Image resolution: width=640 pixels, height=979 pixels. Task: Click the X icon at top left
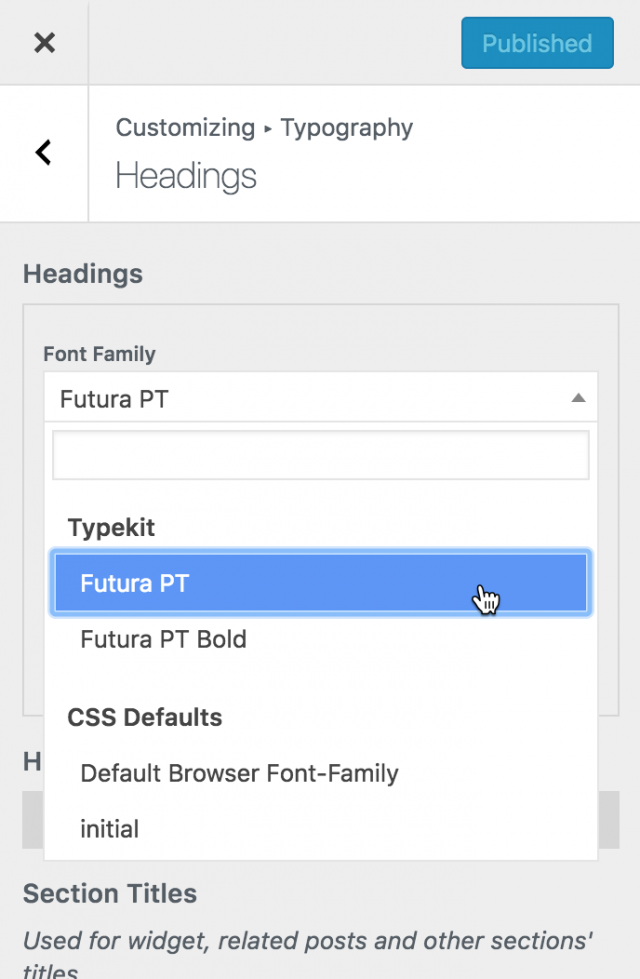(x=44, y=43)
